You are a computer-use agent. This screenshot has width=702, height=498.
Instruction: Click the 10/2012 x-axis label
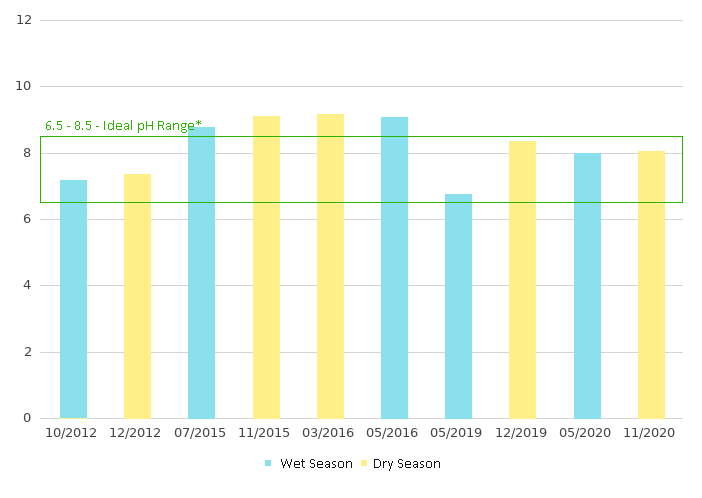(x=73, y=433)
